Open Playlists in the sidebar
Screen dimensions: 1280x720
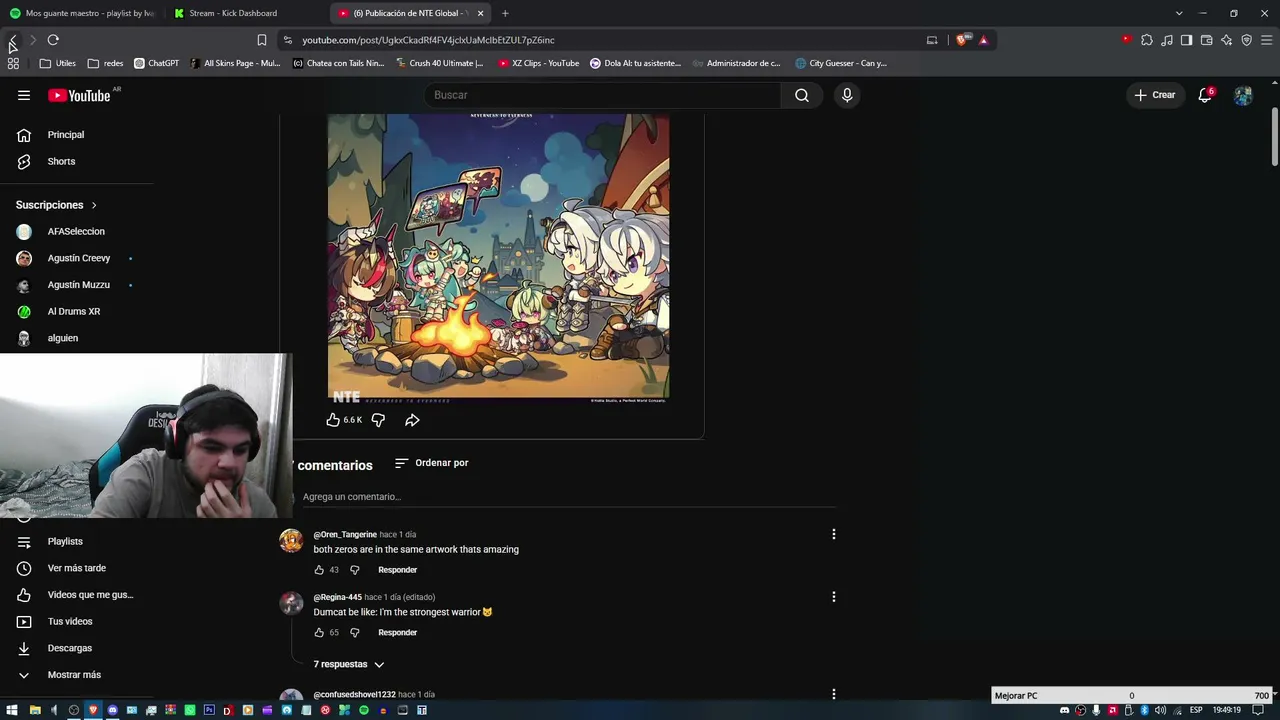coord(65,542)
